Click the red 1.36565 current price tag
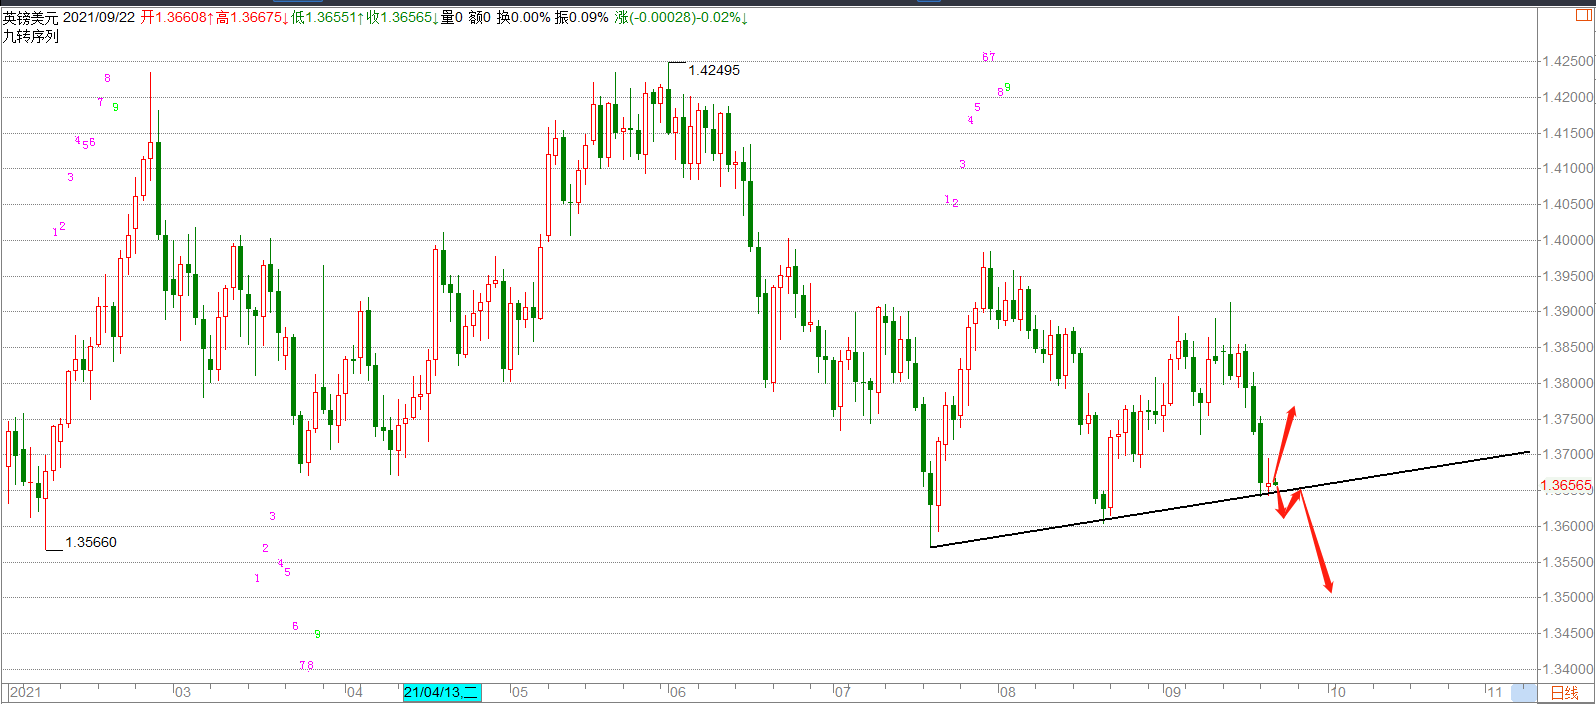The height and width of the screenshot is (704, 1596). tap(1566, 485)
